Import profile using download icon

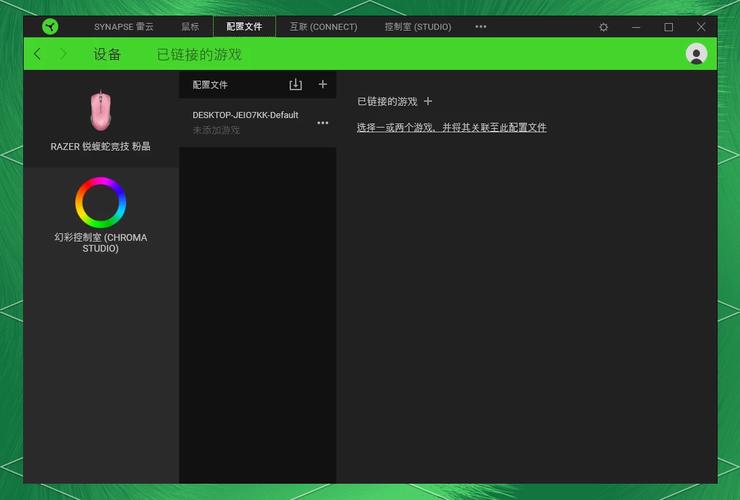coord(295,85)
